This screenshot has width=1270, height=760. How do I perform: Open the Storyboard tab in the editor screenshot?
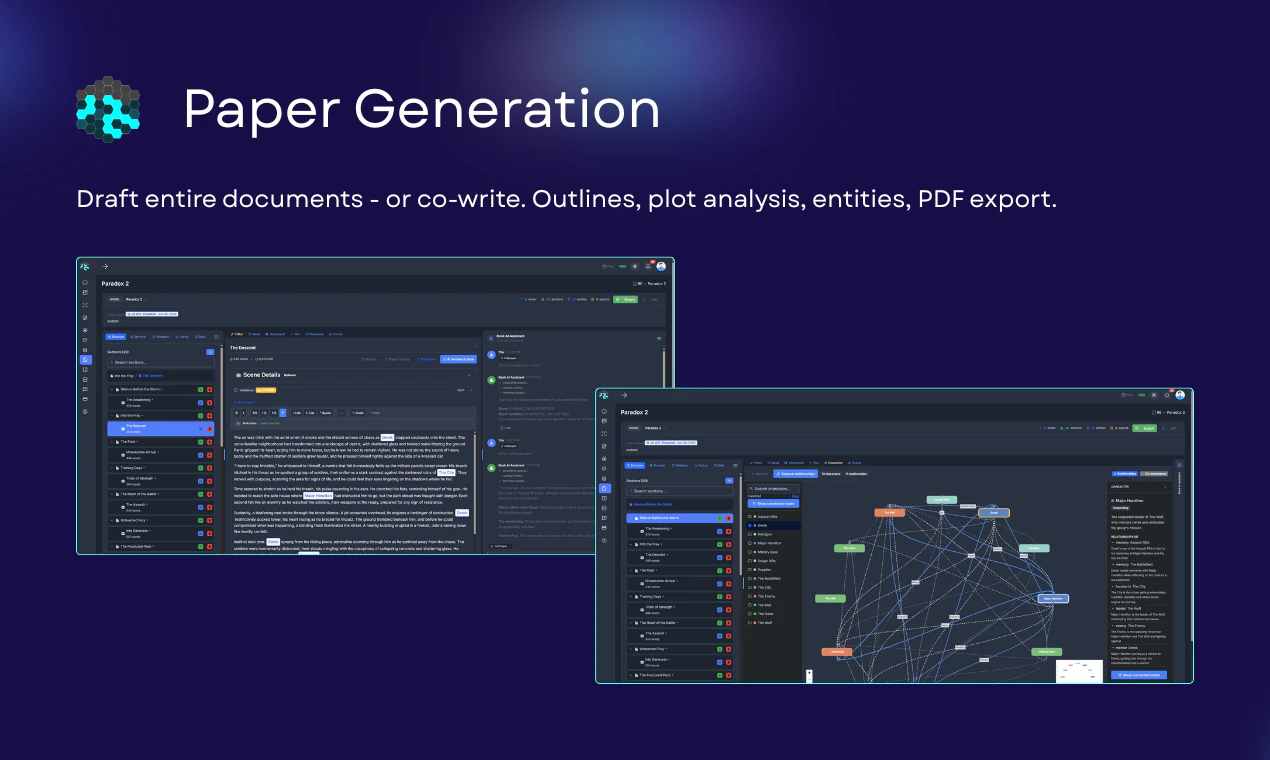click(x=275, y=334)
